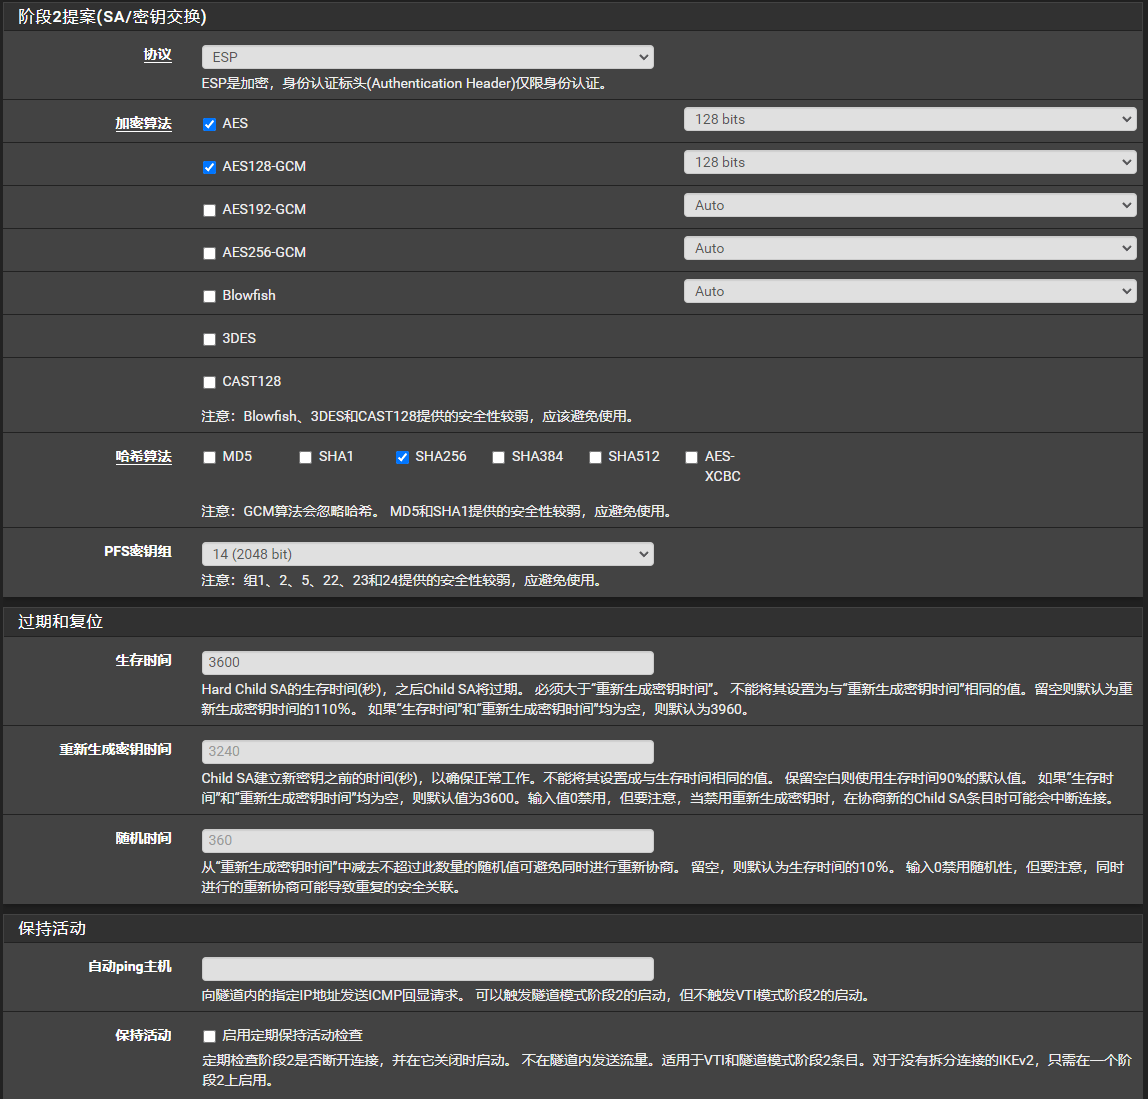Select the CAST128 checkbox
Image resolution: width=1148 pixels, height=1099 pixels.
[209, 382]
